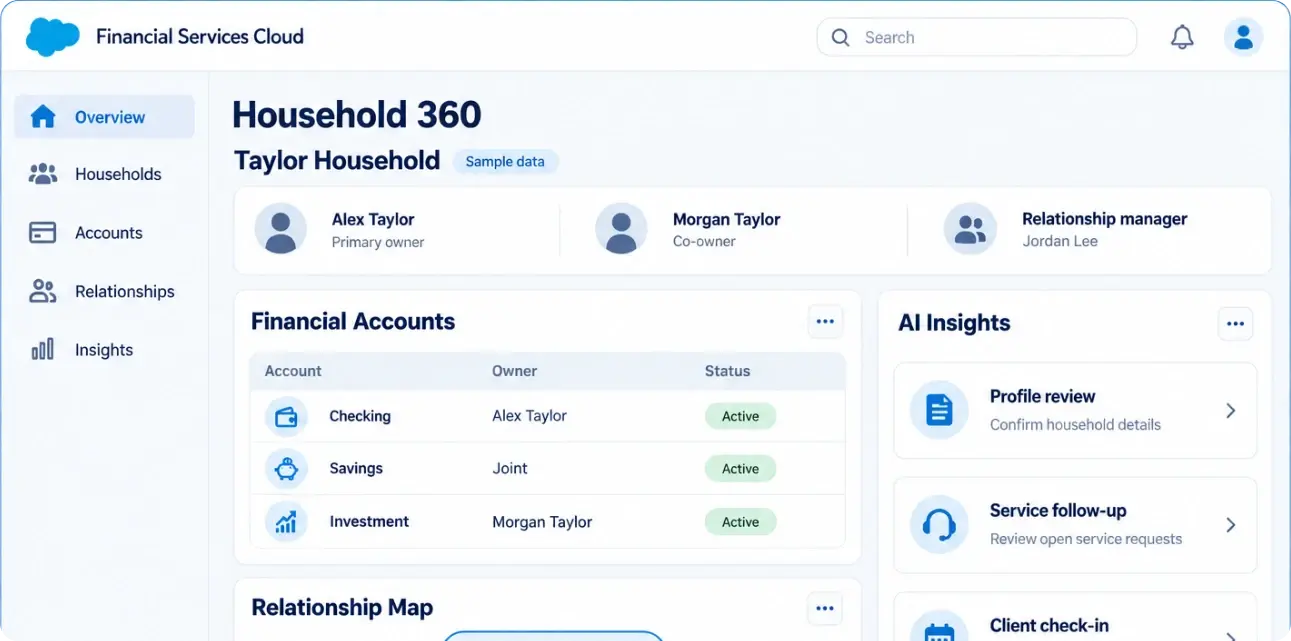
Task: Expand the Service follow-up chevron
Action: coord(1231,525)
